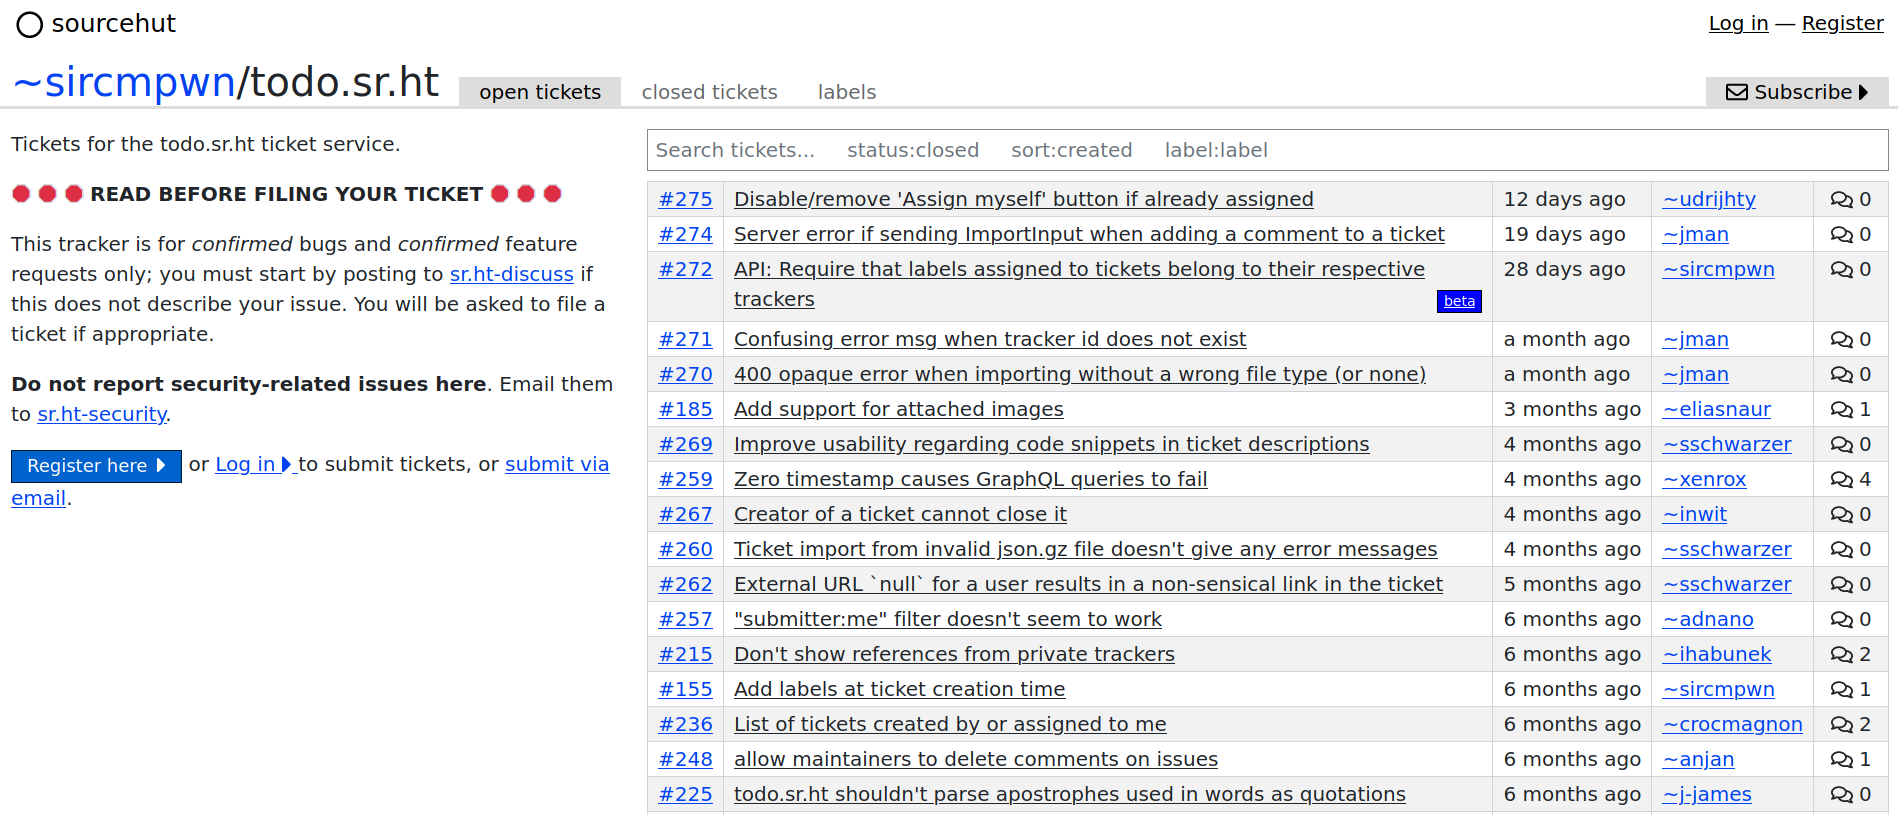Click the Log in link in header
This screenshot has width=1898, height=815.
tap(1738, 23)
